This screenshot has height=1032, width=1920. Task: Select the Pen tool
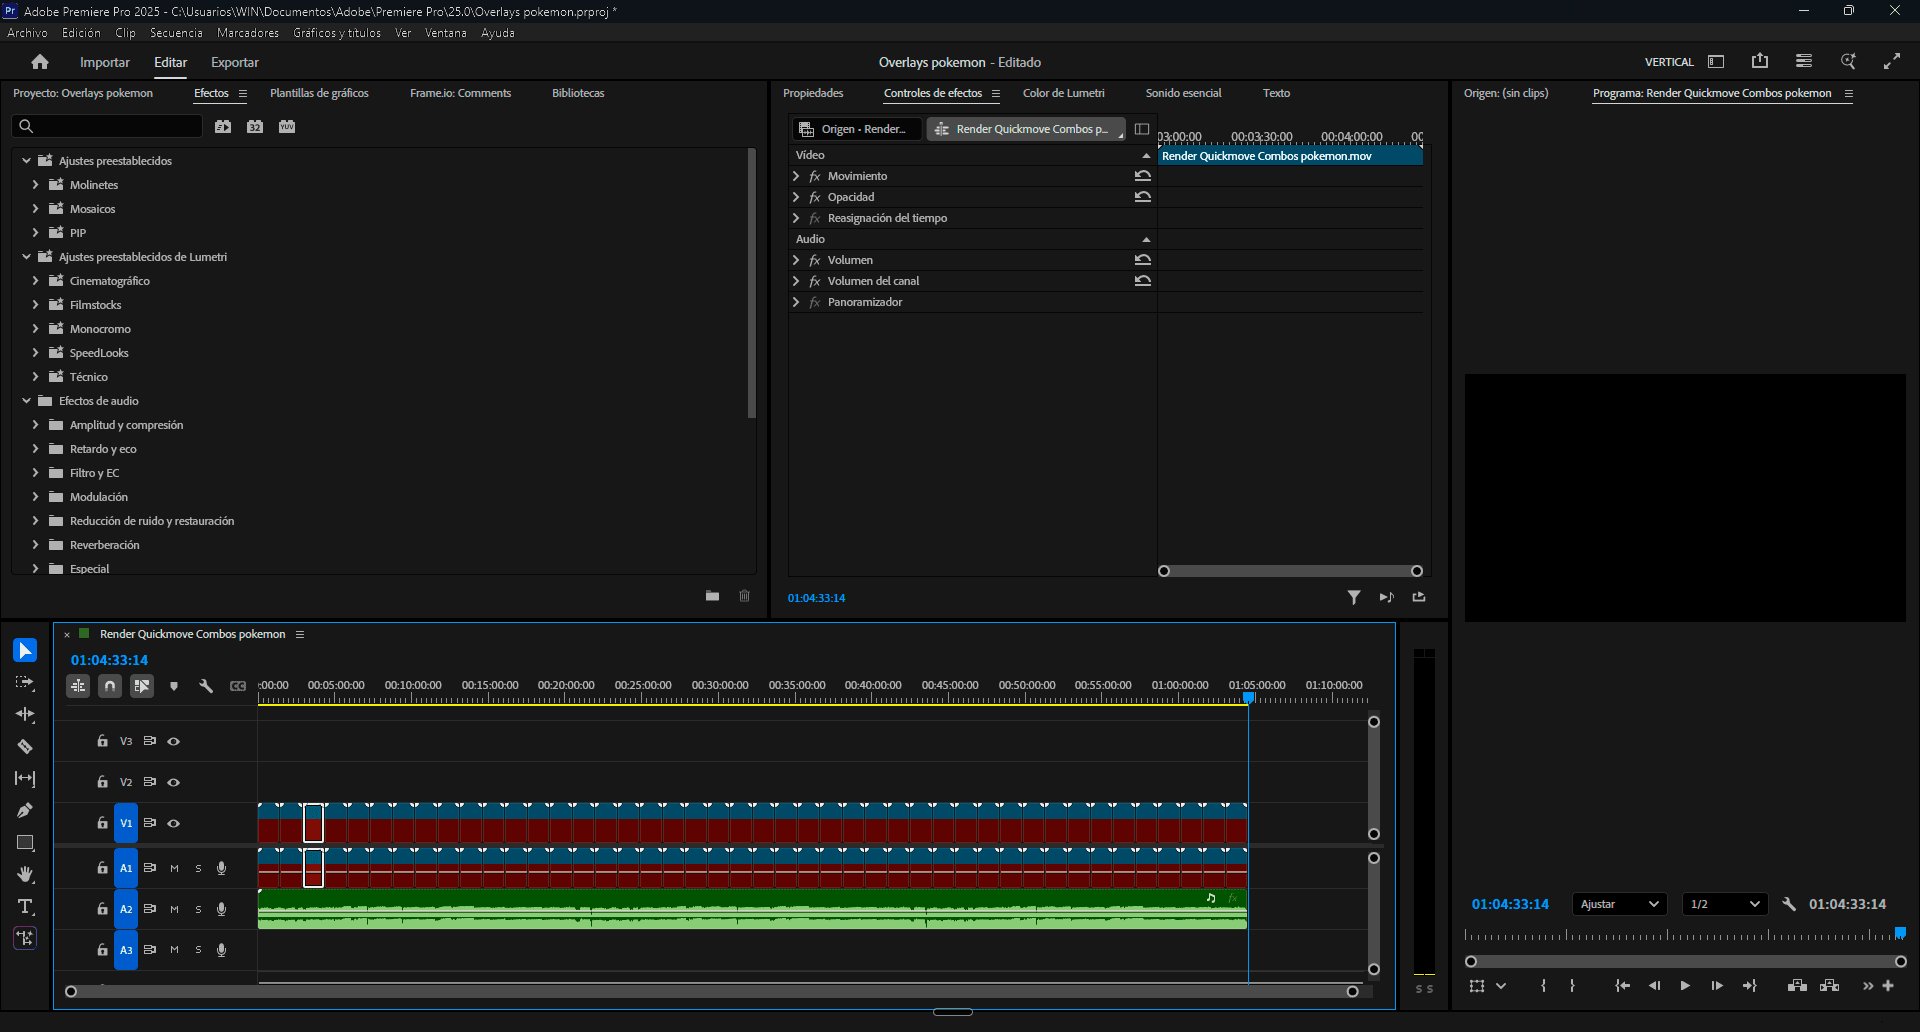click(x=25, y=811)
